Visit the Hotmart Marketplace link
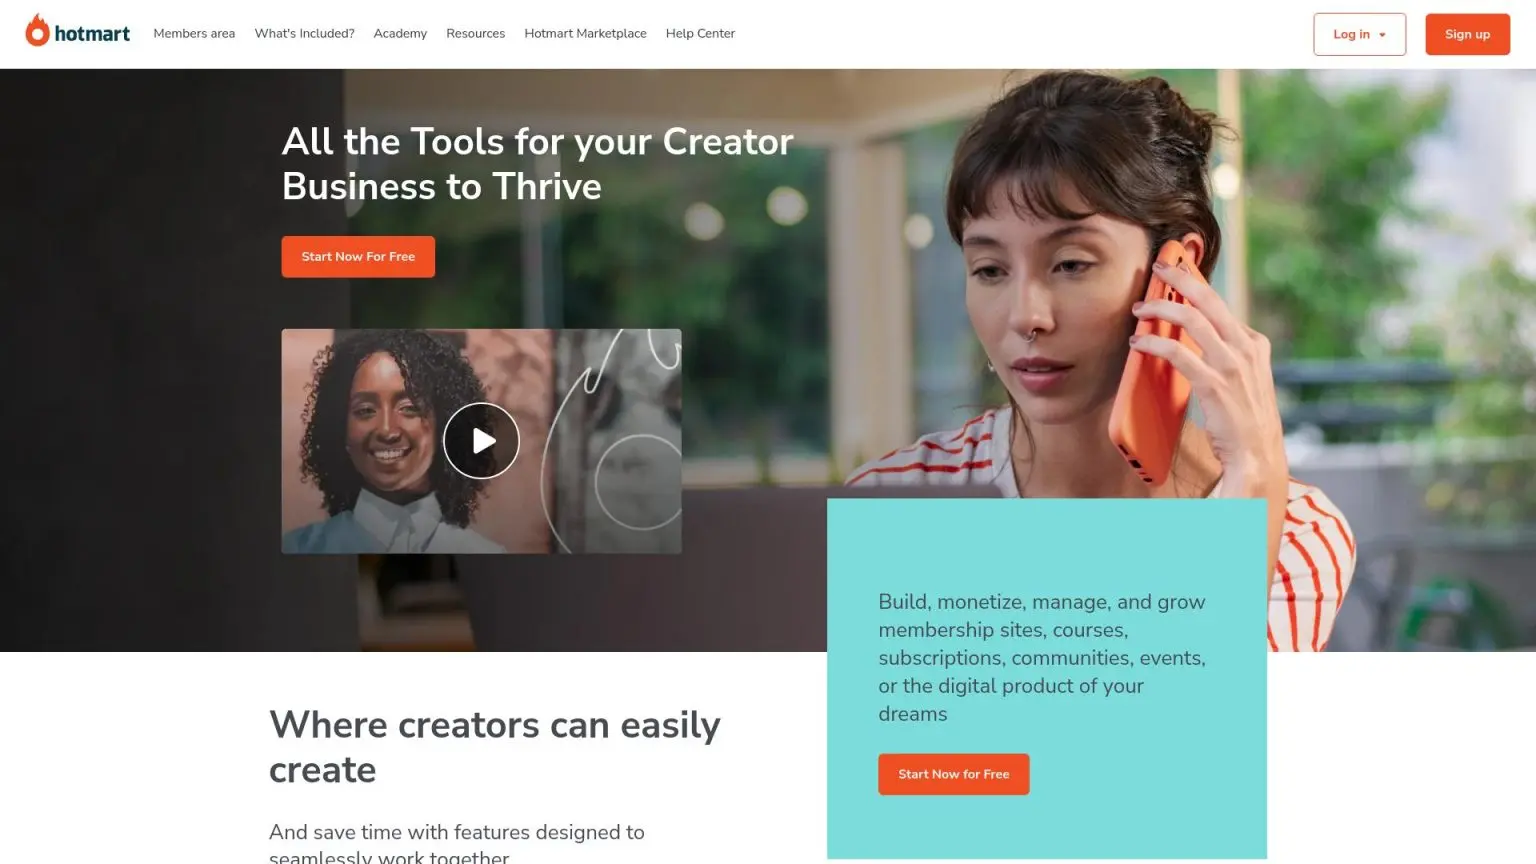This screenshot has width=1536, height=864. coord(585,34)
